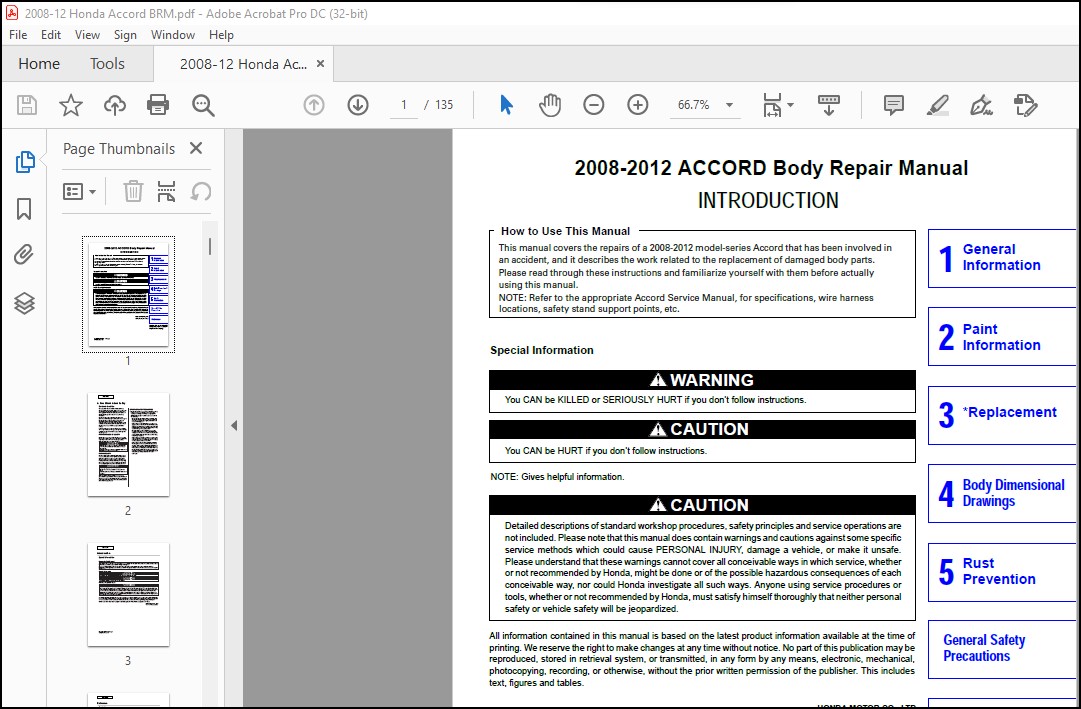The width and height of the screenshot is (1081, 709).
Task: Click the thumbnails panel scrollbar handle
Action: pos(210,246)
